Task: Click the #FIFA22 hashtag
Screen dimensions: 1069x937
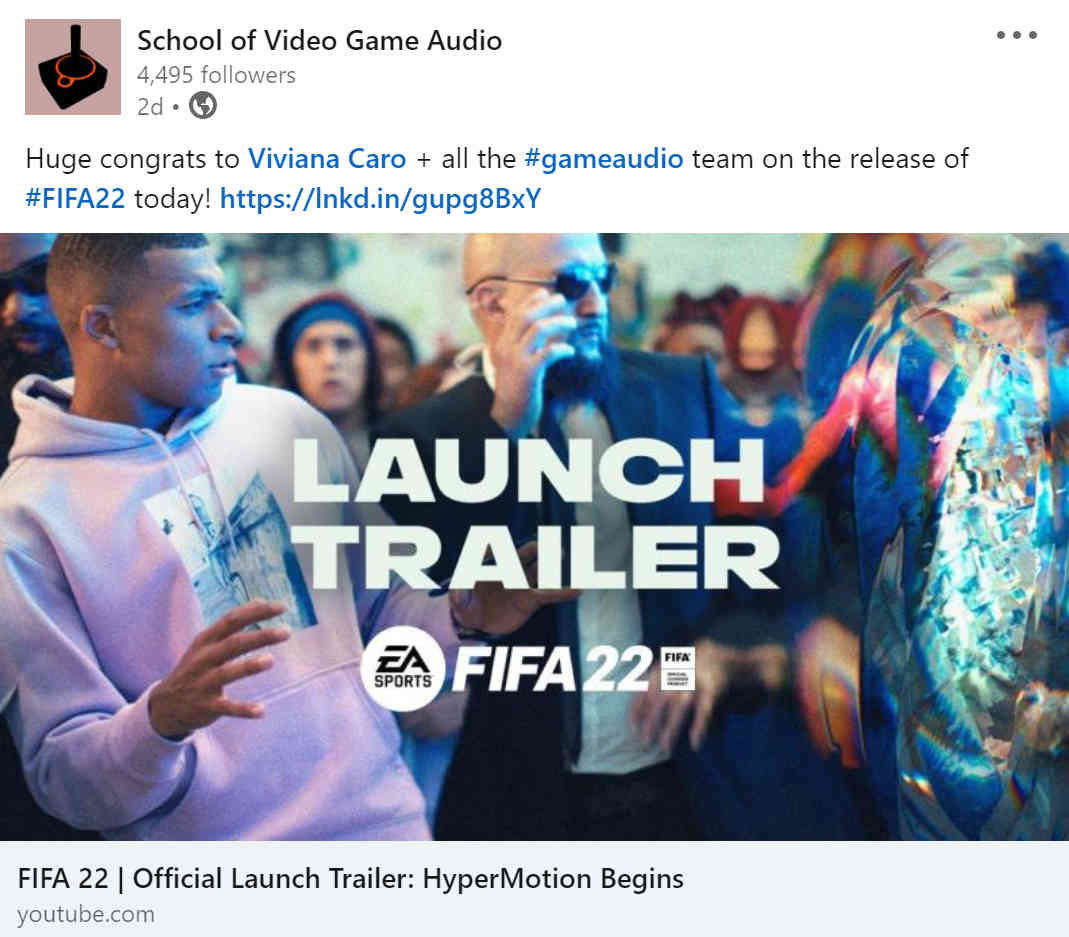Action: tap(75, 198)
